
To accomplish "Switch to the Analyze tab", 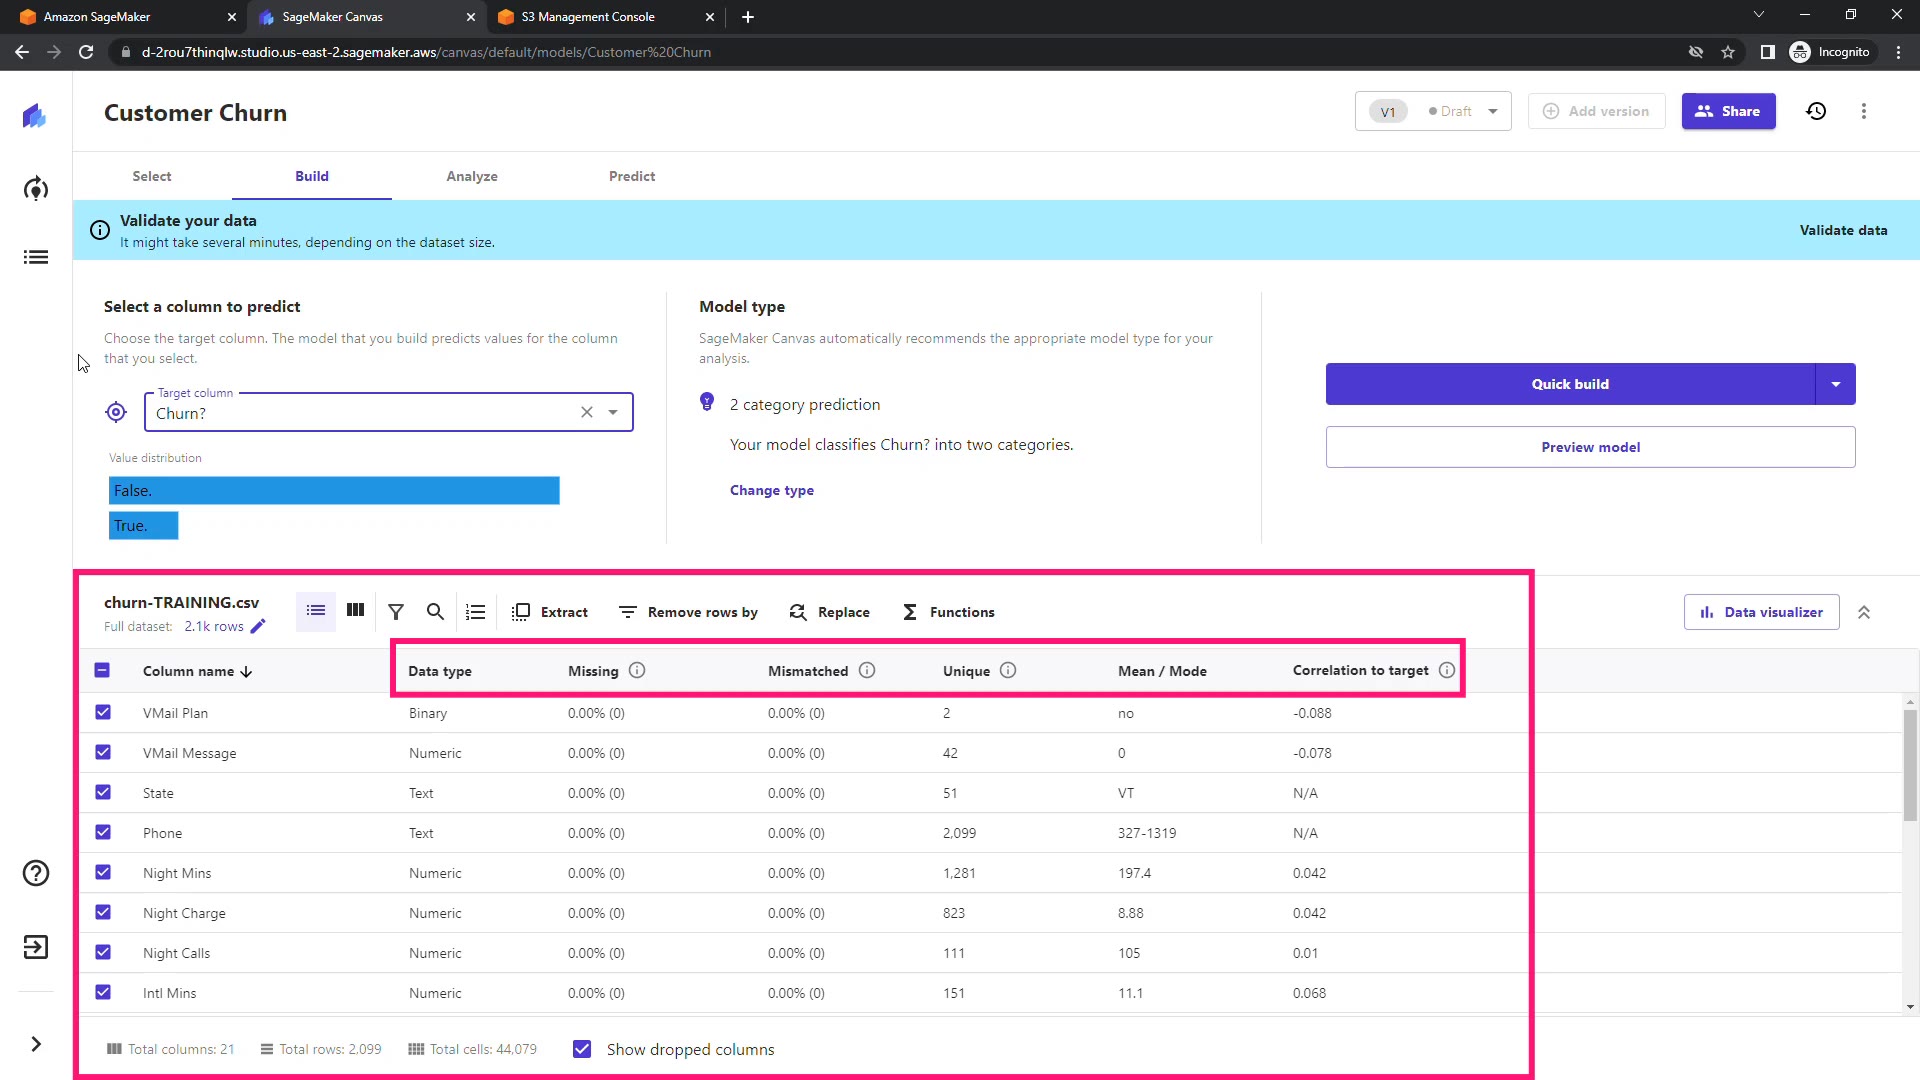I will pos(472,176).
